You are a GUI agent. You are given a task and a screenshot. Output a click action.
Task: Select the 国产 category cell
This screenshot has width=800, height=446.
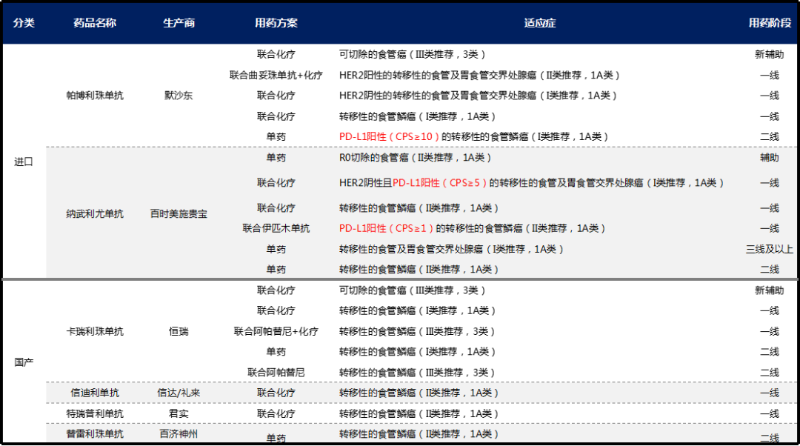(x=21, y=361)
